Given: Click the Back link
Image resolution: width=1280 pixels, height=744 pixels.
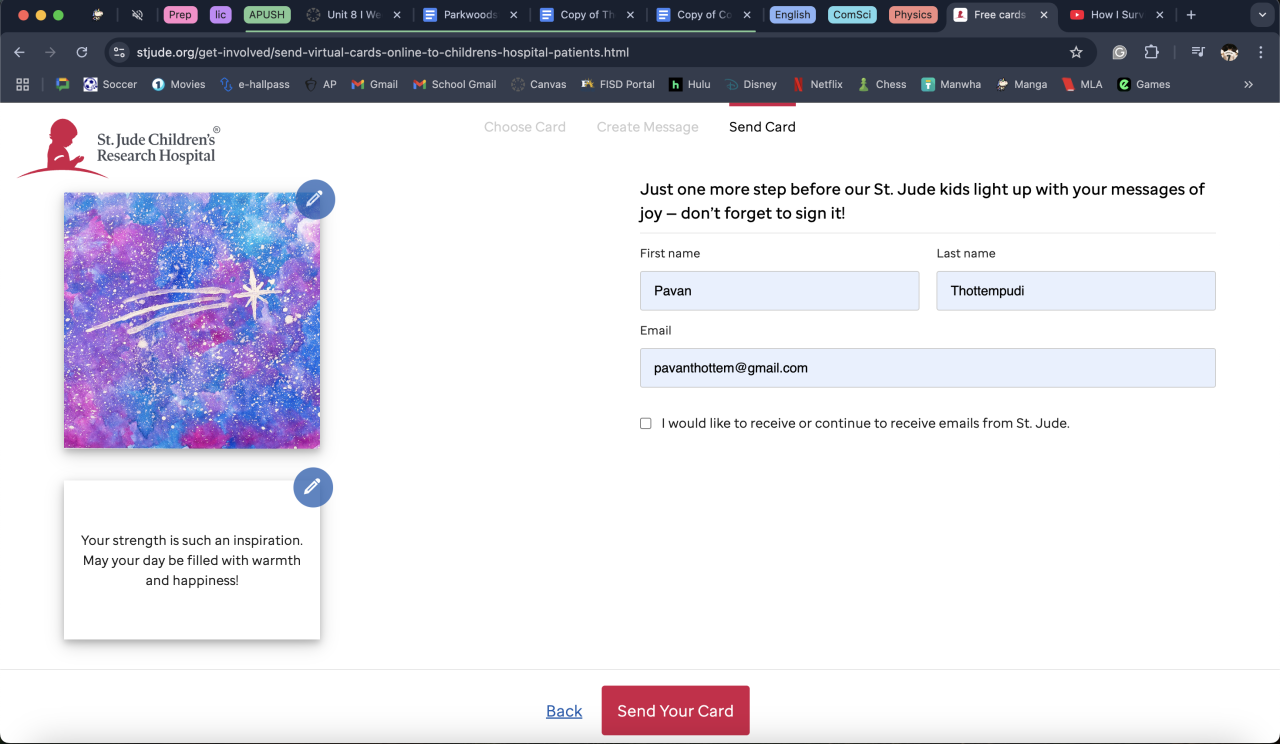Looking at the screenshot, I should pos(564,711).
